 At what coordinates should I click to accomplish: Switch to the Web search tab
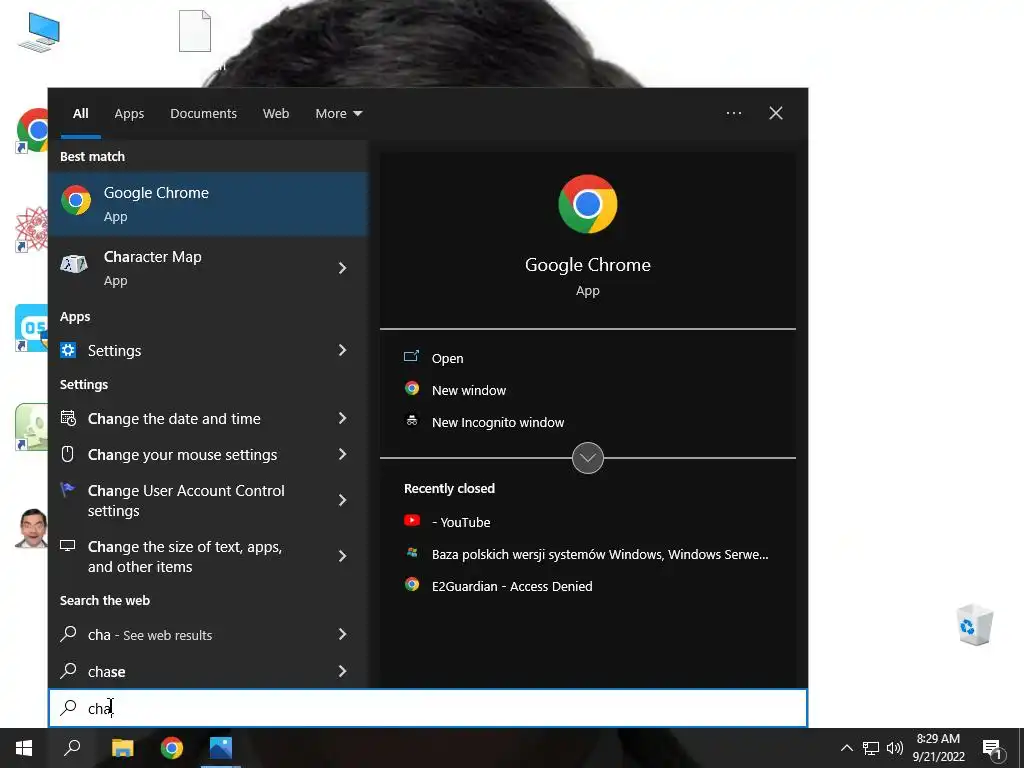coord(276,114)
